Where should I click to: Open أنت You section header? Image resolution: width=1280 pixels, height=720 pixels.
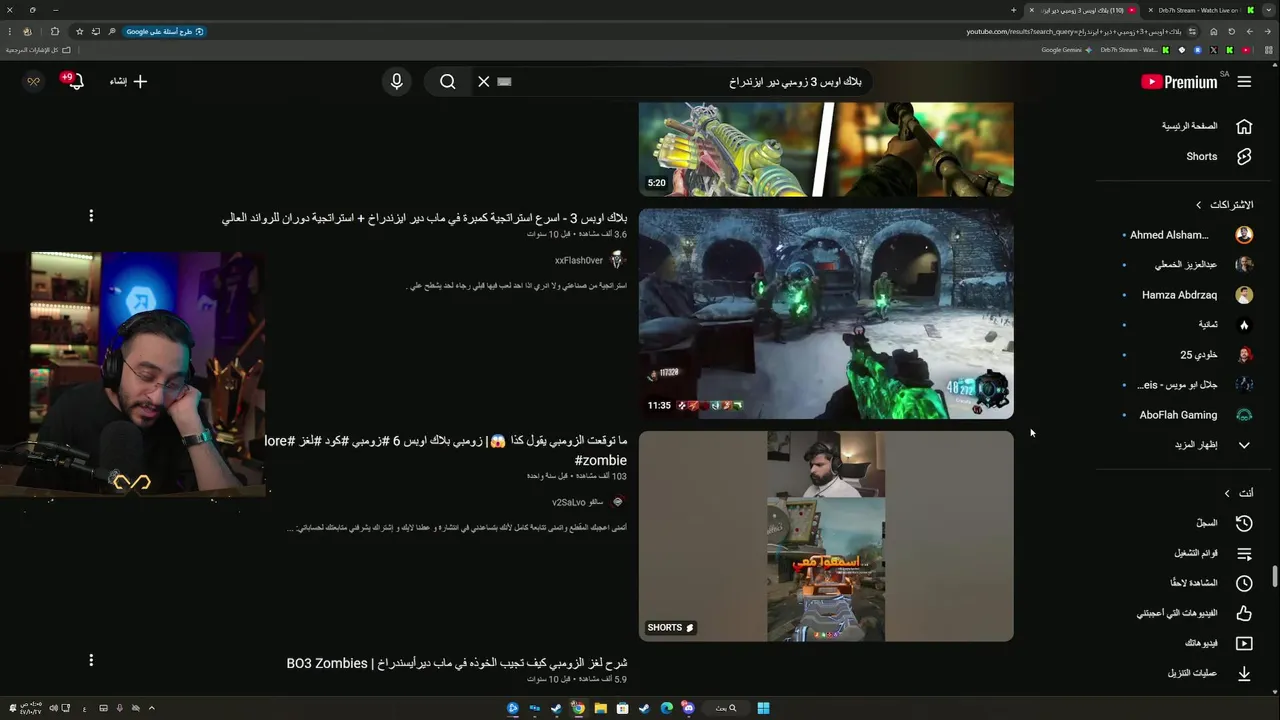pyautogui.click(x=1239, y=493)
